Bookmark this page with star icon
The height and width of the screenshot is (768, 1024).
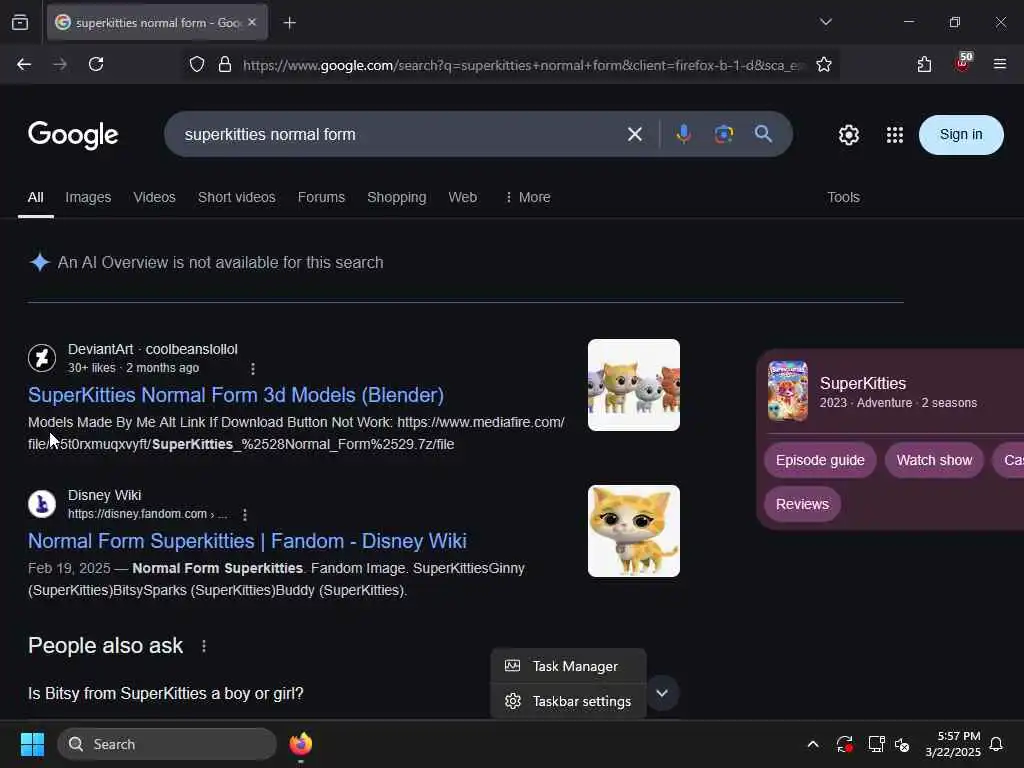point(824,65)
